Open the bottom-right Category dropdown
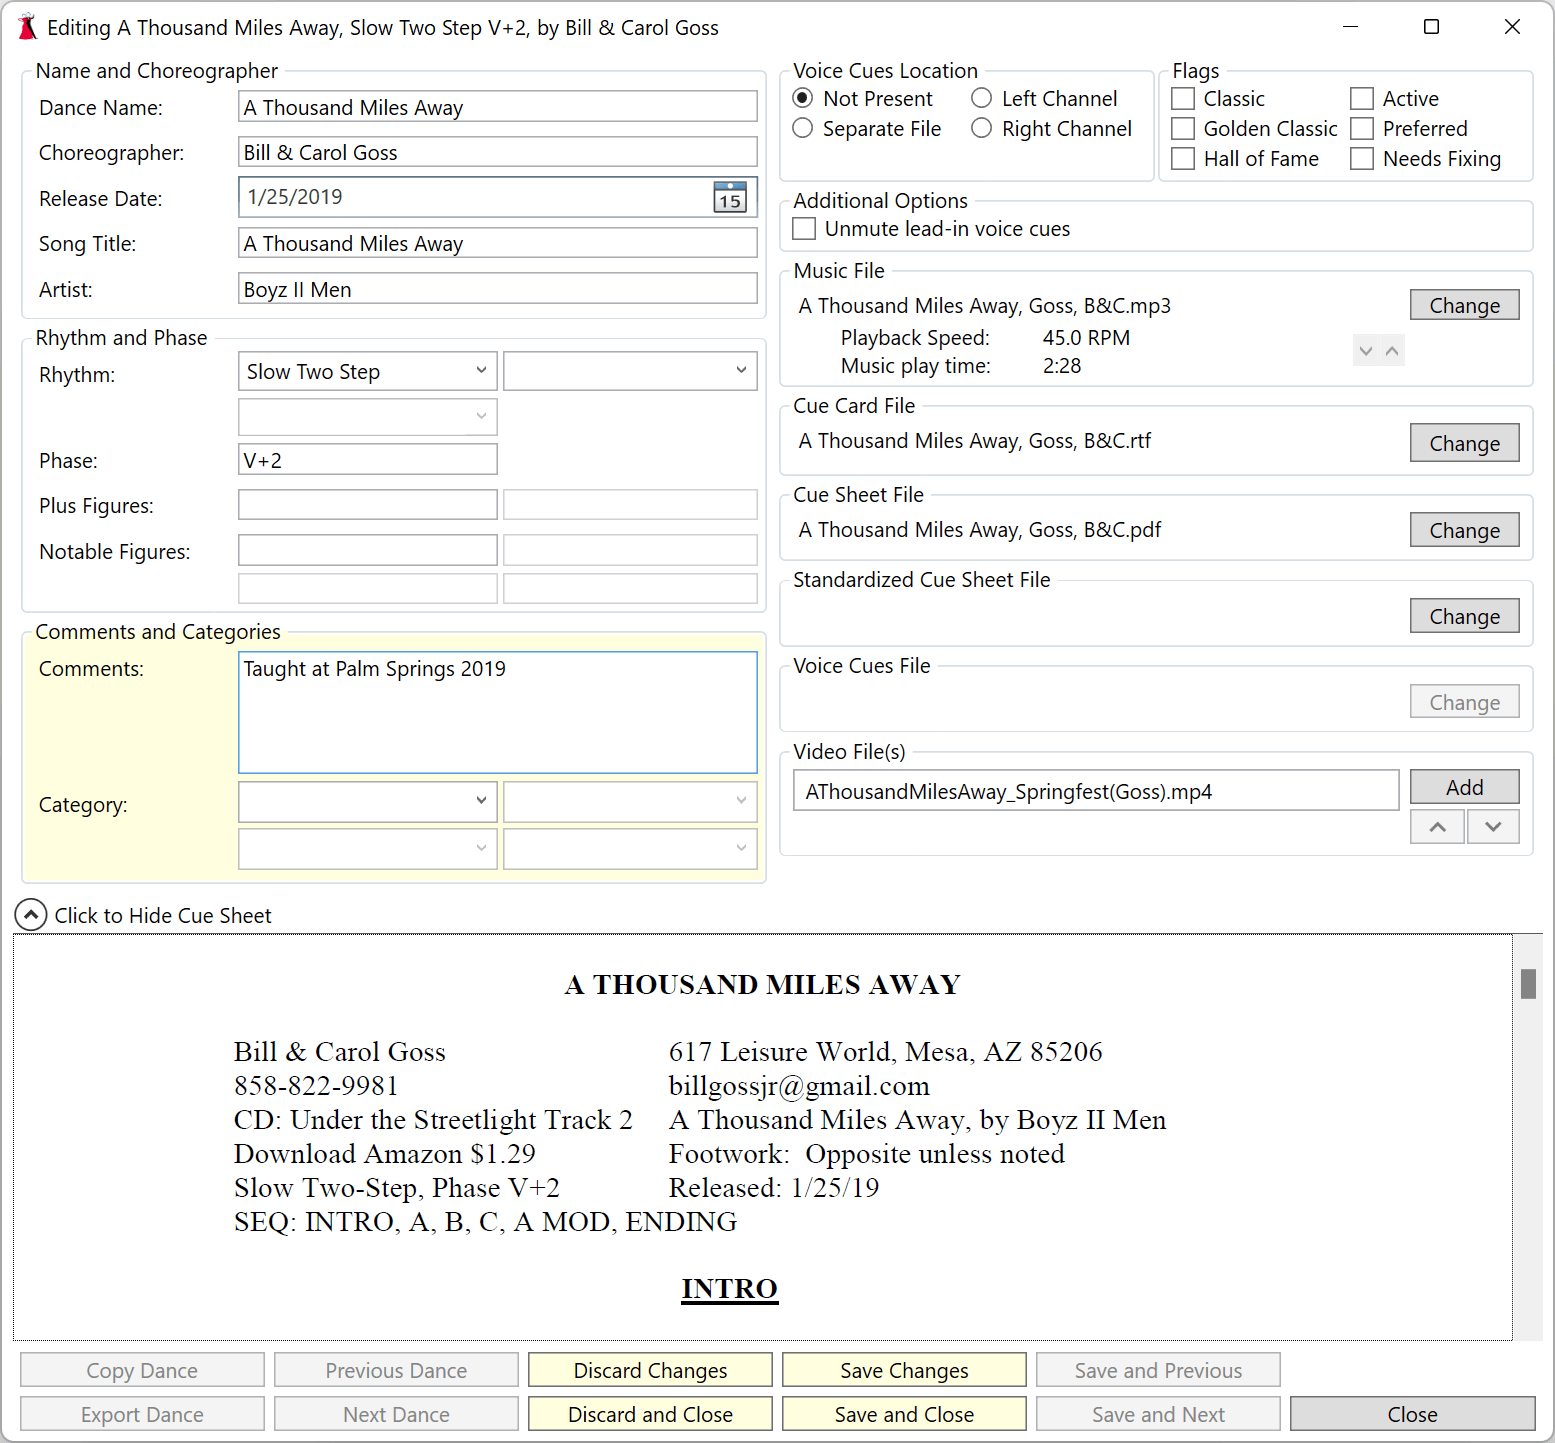The height and width of the screenshot is (1443, 1555). (x=630, y=848)
